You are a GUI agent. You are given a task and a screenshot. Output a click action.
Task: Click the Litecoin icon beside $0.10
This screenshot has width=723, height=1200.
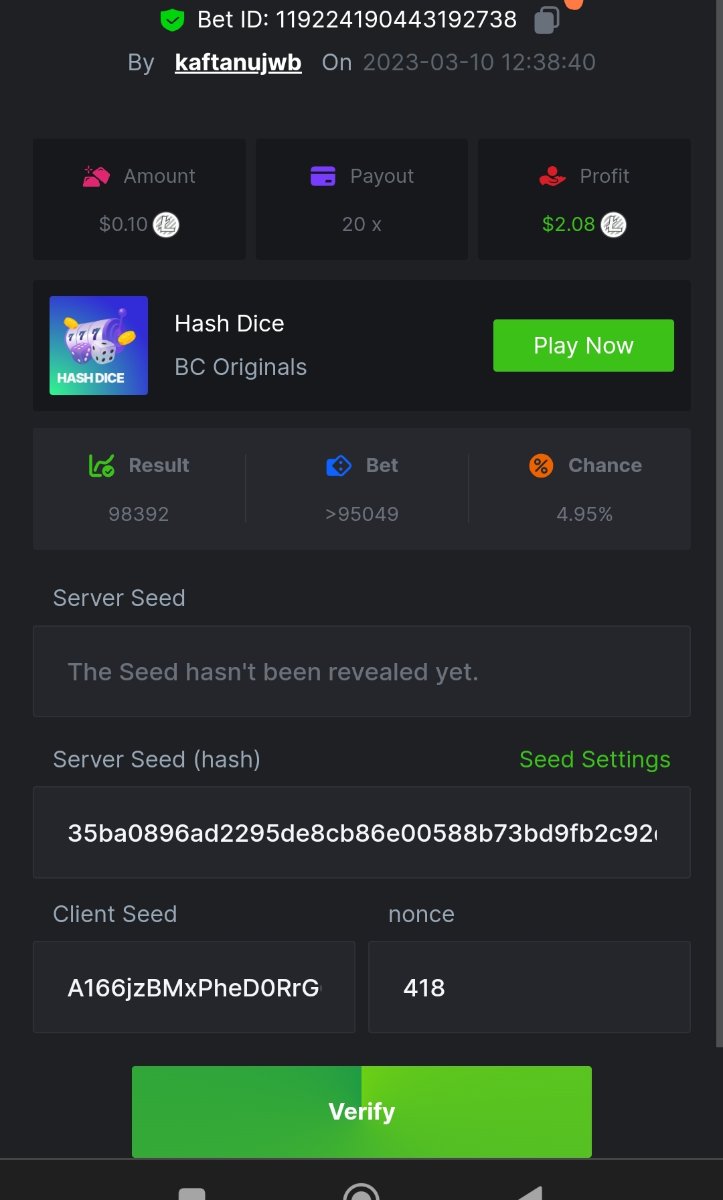[x=166, y=225]
